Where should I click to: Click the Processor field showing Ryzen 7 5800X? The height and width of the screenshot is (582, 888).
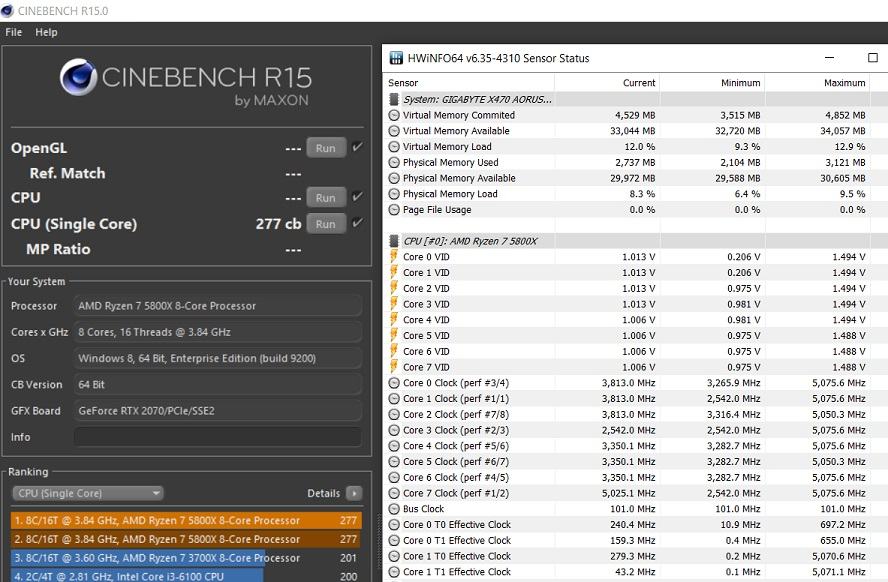tap(217, 306)
